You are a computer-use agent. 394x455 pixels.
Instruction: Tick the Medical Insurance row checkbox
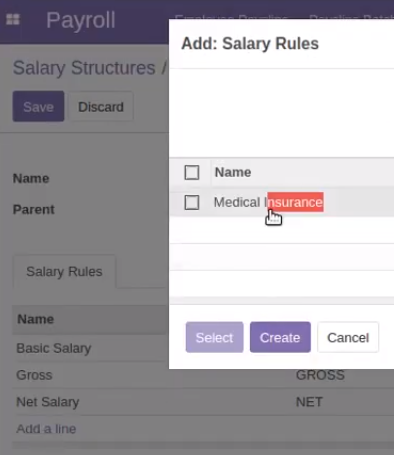tap(192, 202)
